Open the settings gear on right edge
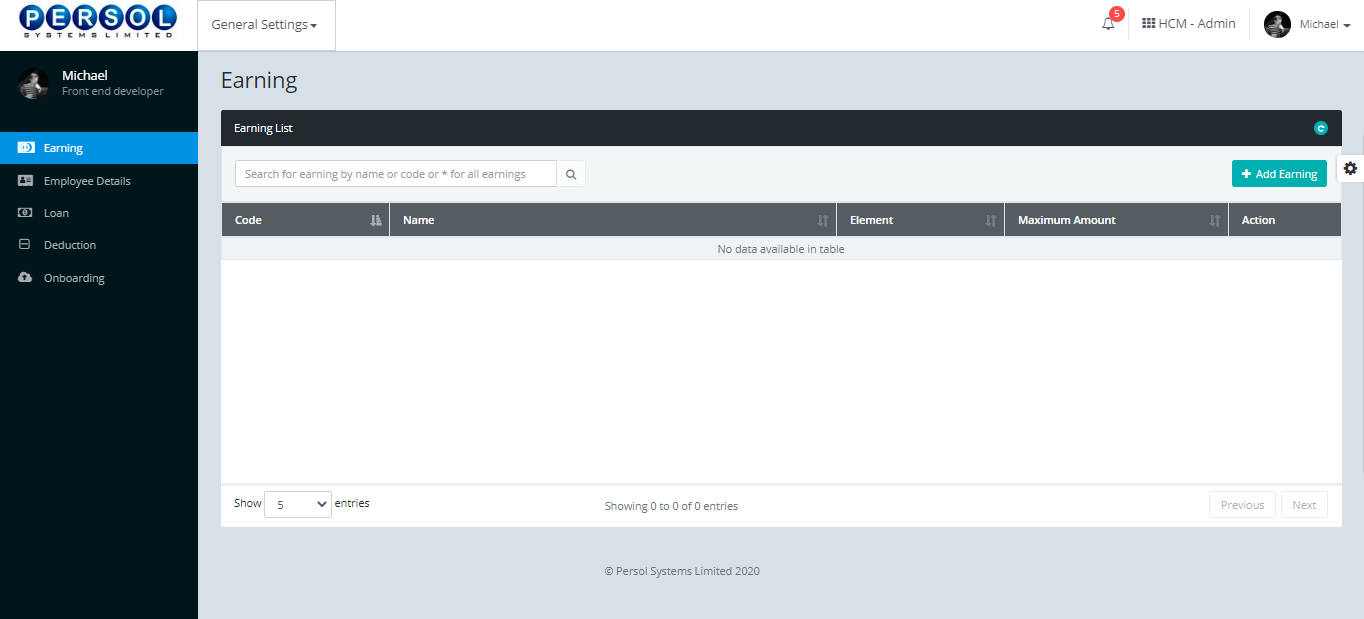 point(1350,168)
